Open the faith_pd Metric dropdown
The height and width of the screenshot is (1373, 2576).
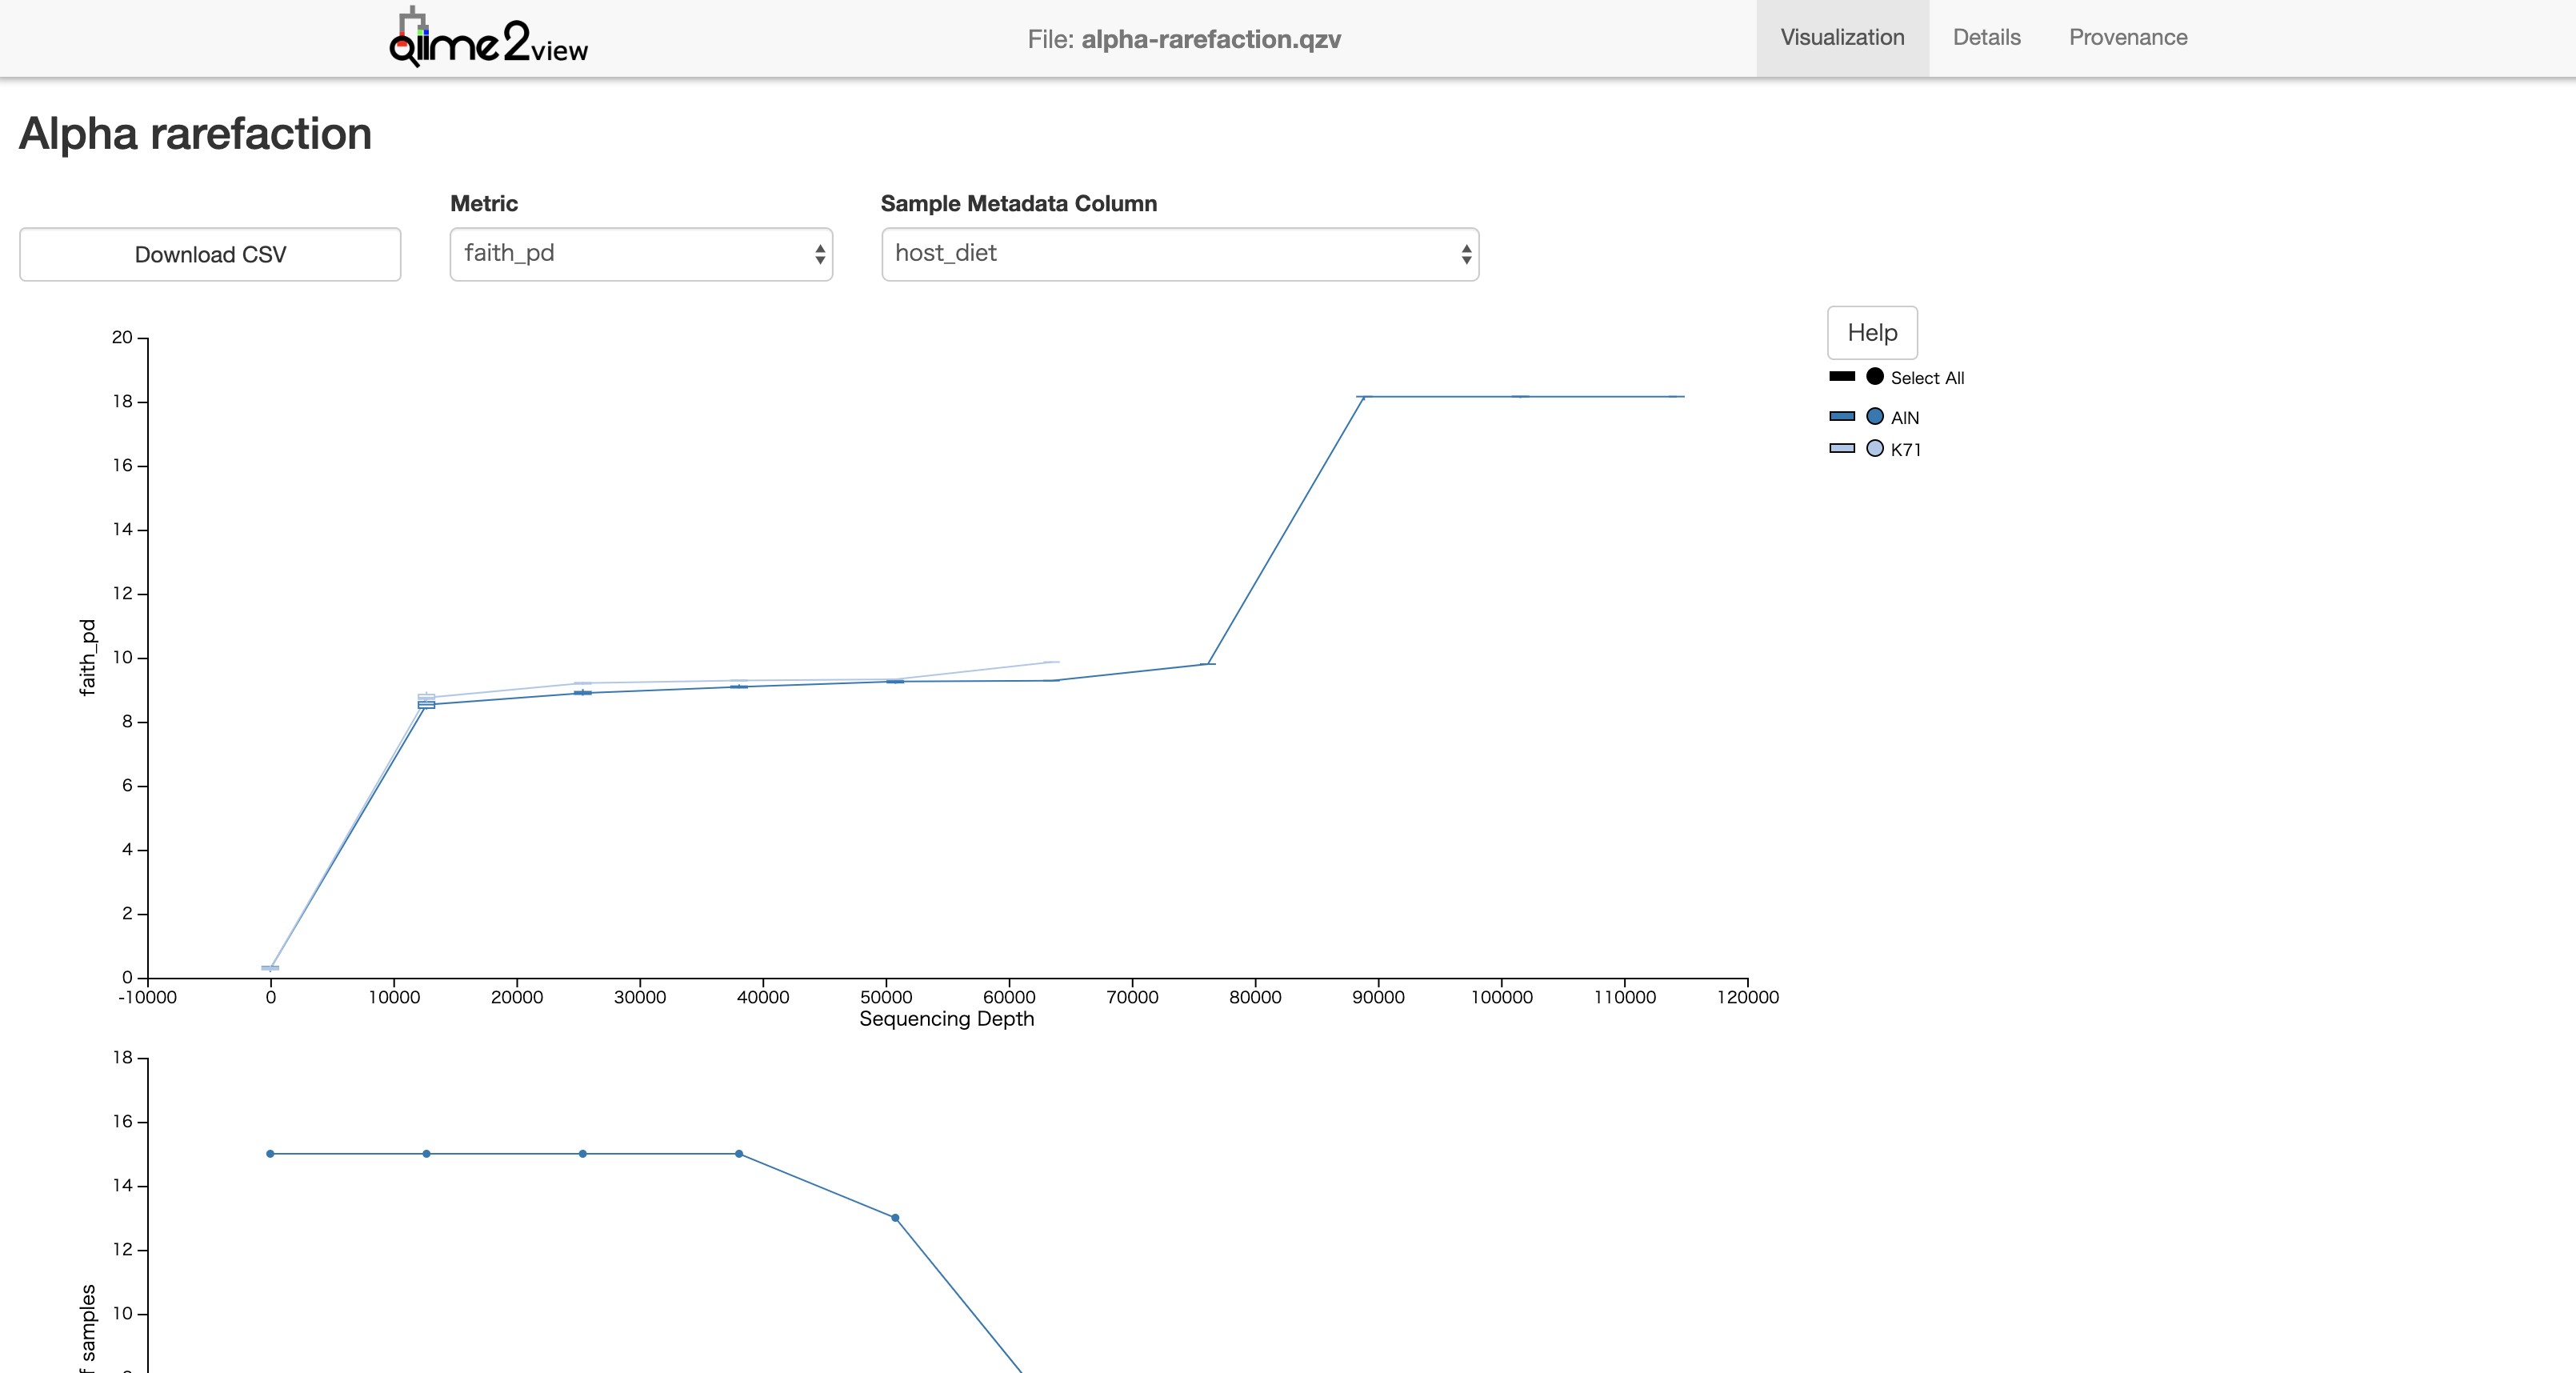pos(640,254)
